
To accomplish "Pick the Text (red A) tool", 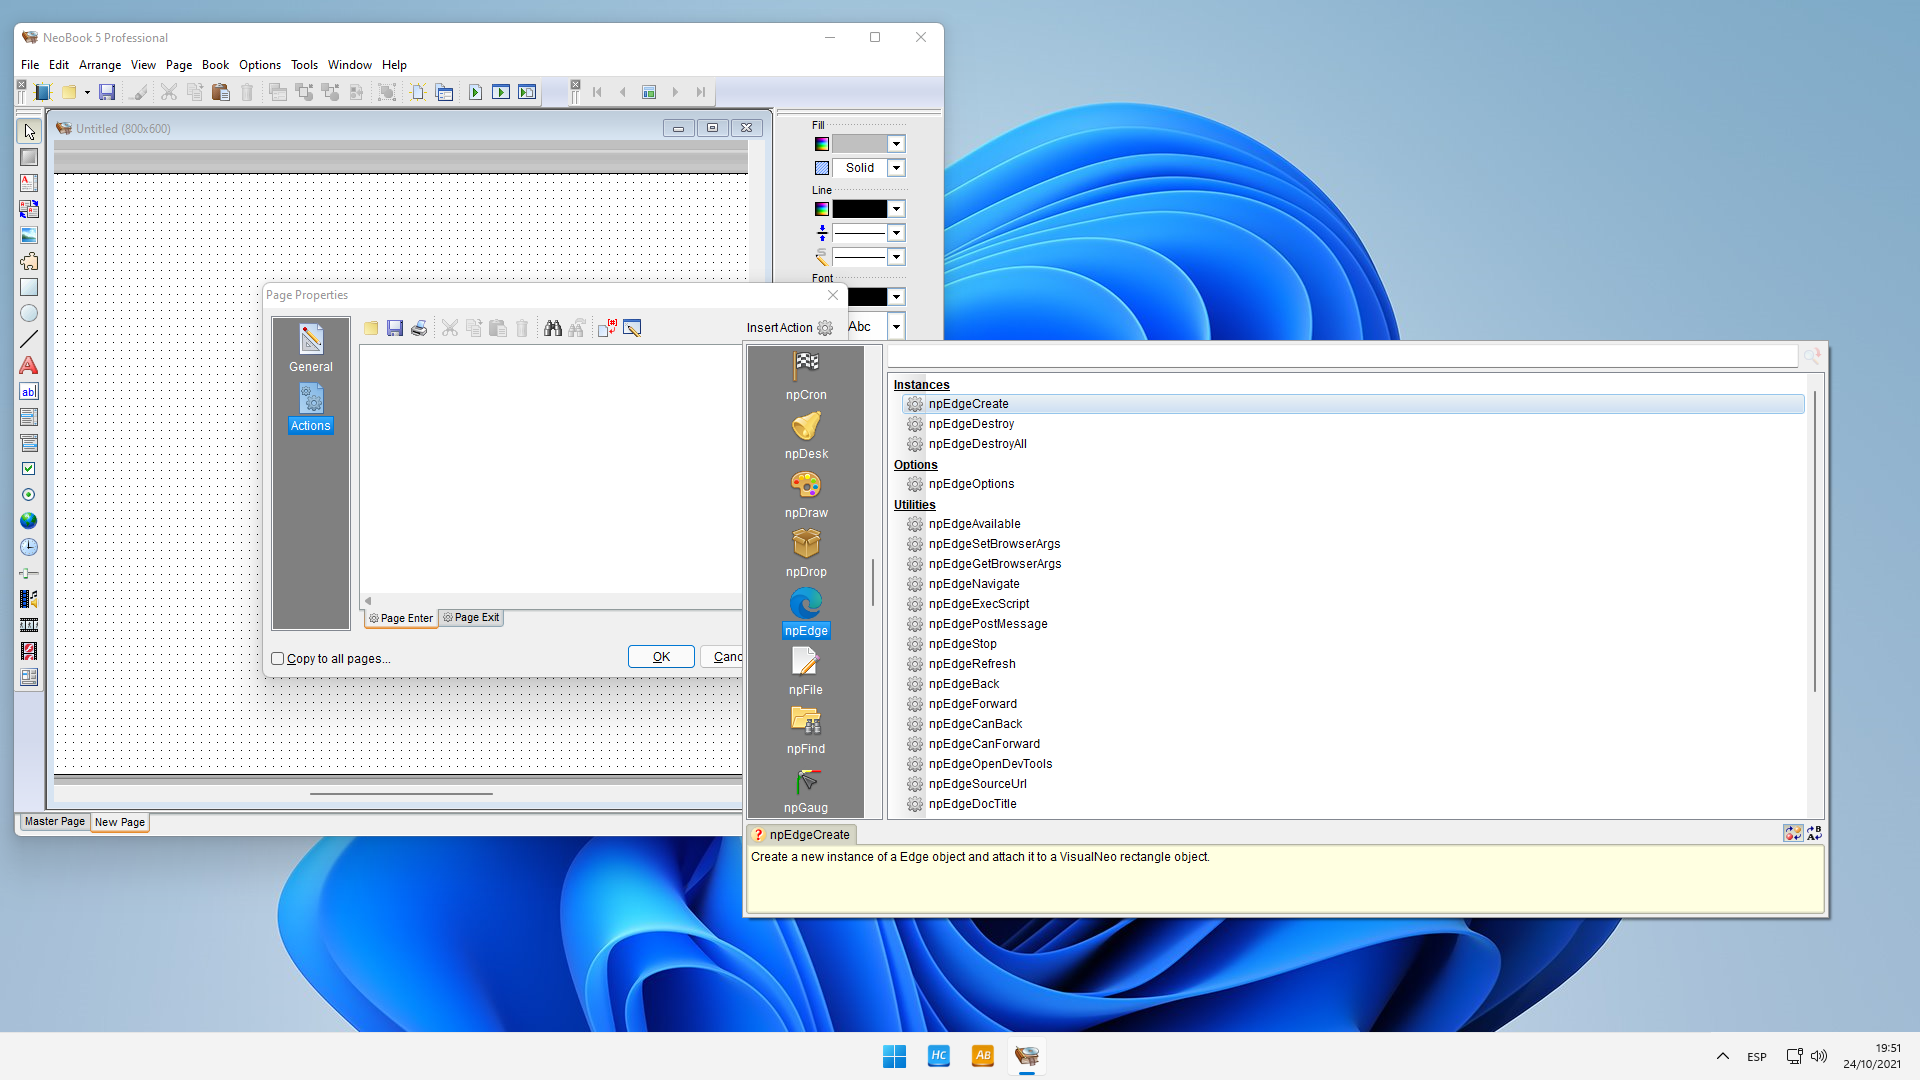I will point(29,365).
